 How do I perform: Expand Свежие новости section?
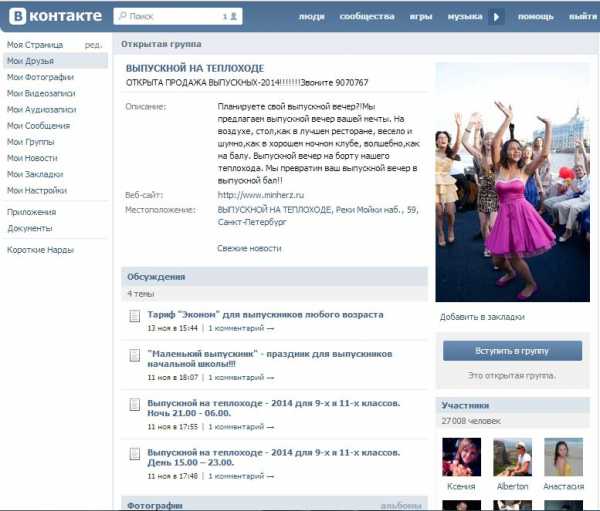click(x=249, y=248)
